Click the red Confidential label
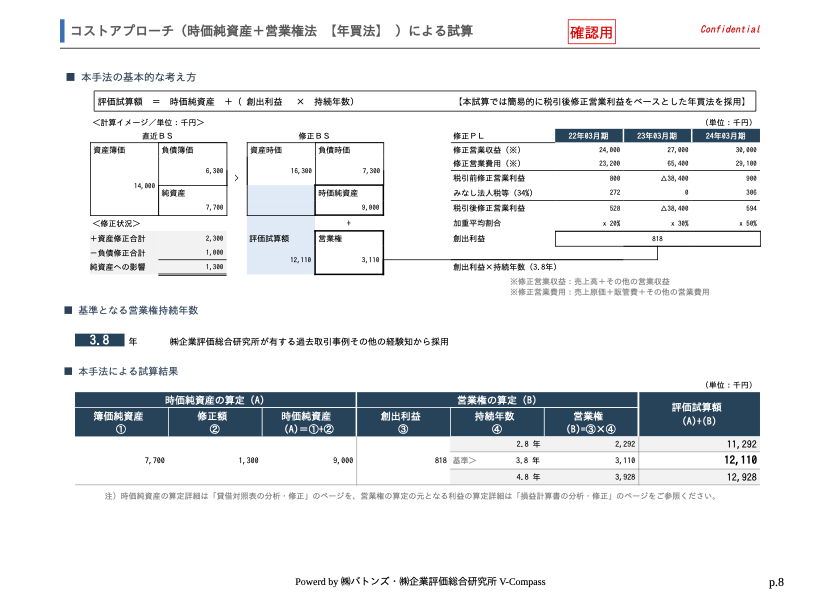 click(x=730, y=29)
